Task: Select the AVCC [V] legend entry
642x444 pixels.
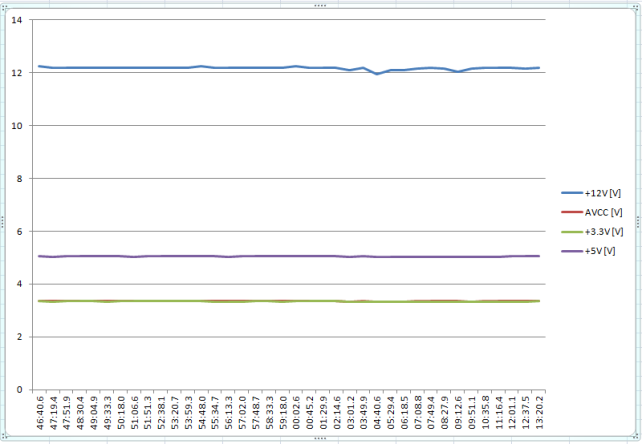Action: (x=592, y=212)
